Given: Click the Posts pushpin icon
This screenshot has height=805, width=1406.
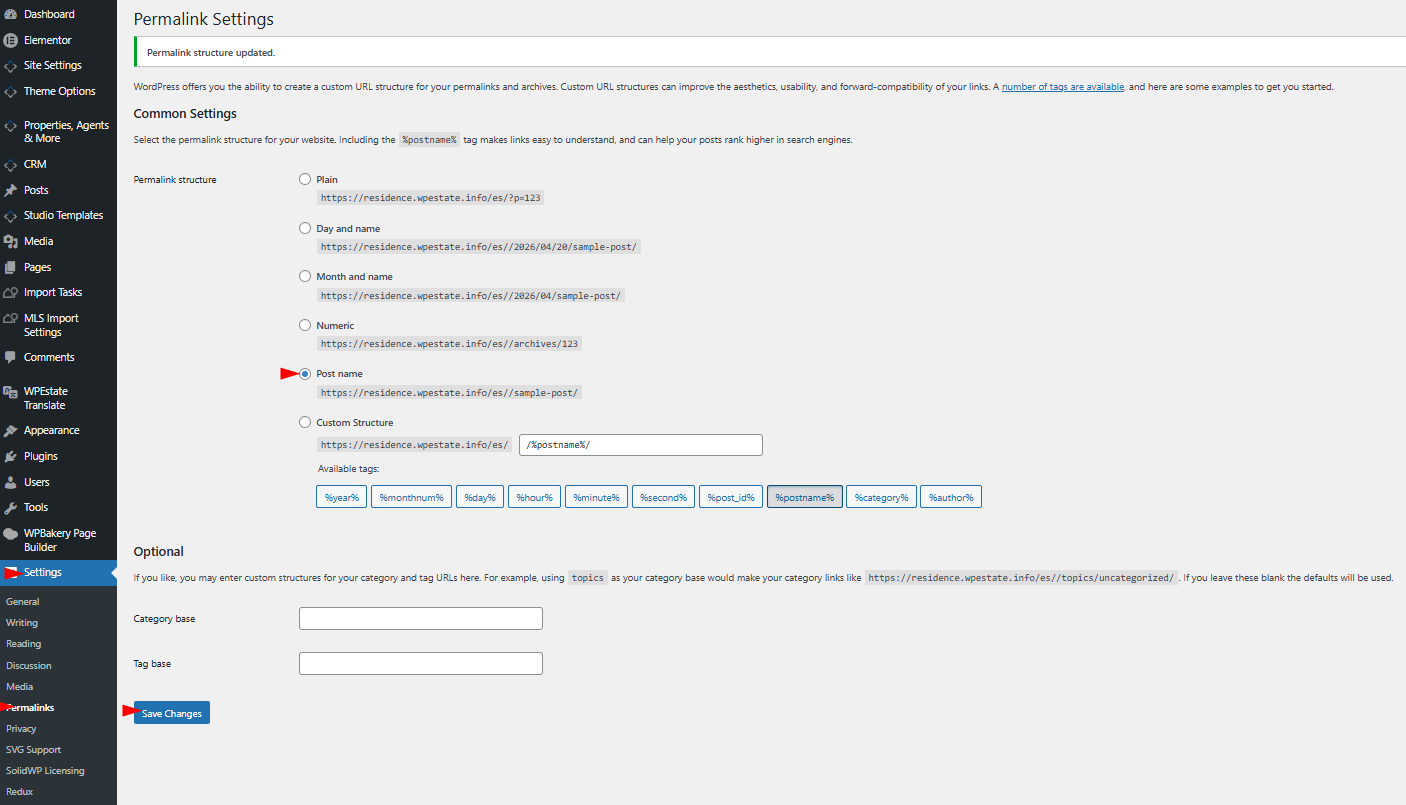Looking at the screenshot, I should (x=11, y=190).
